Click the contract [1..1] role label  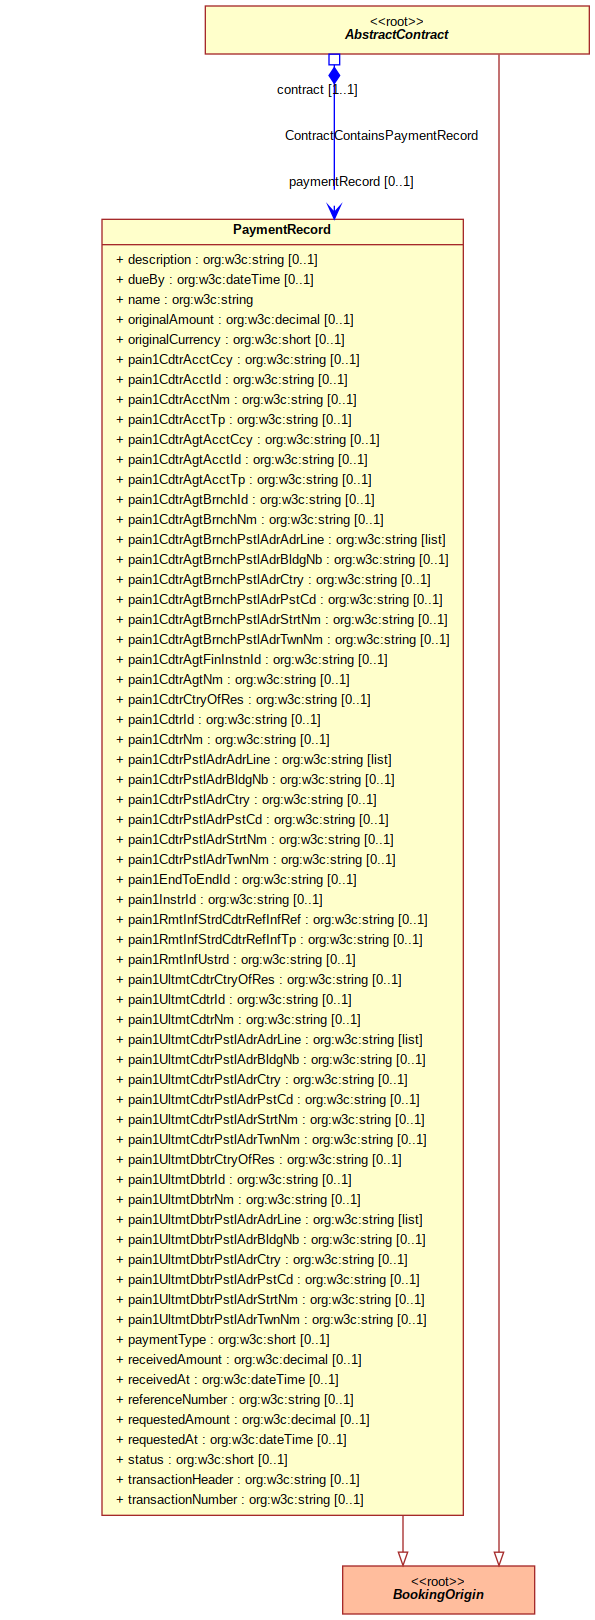pyautogui.click(x=317, y=90)
